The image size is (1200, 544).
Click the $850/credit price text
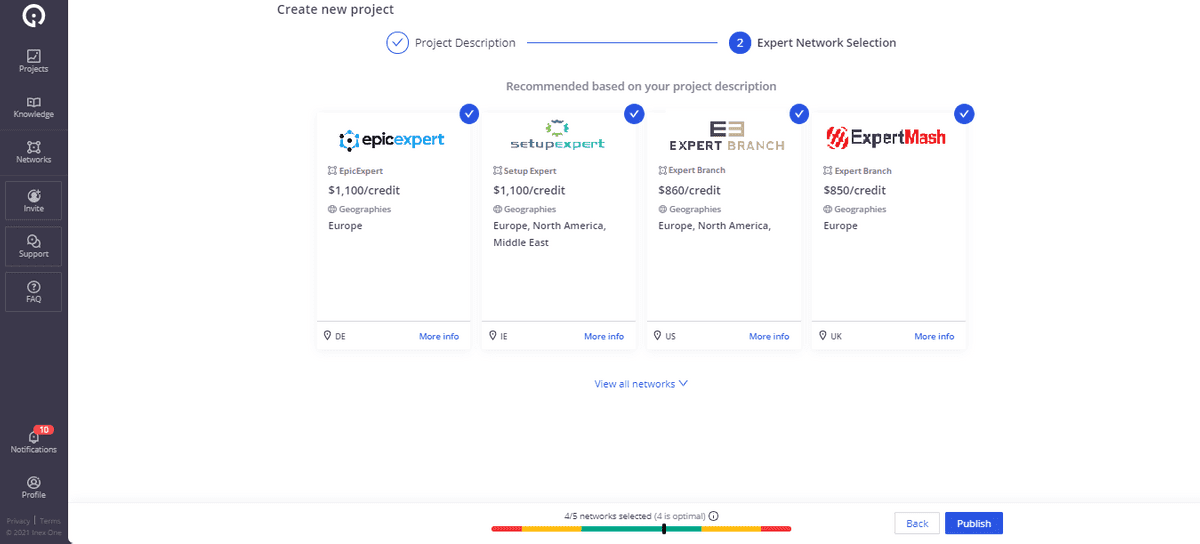coord(857,190)
